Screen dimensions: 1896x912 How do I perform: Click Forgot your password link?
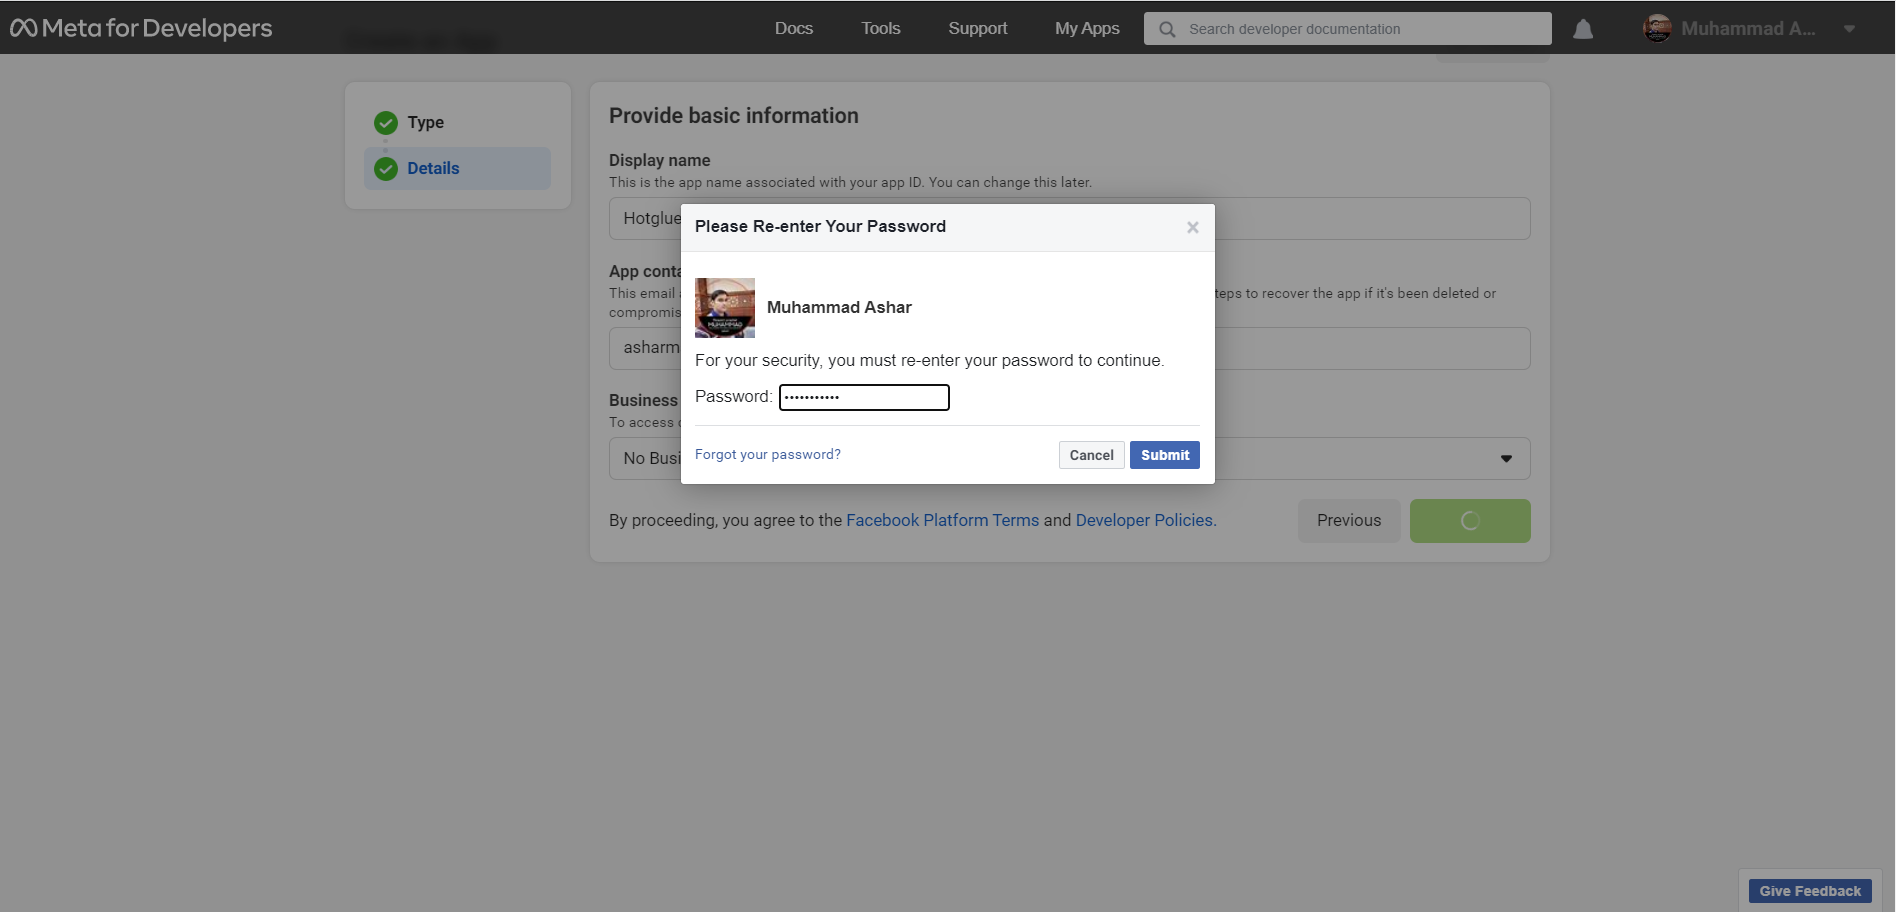pyautogui.click(x=768, y=454)
